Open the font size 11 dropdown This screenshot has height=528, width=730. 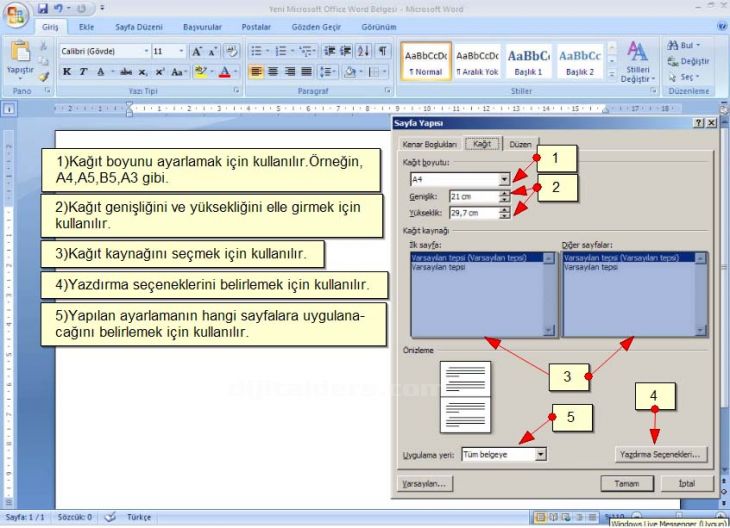coord(181,51)
